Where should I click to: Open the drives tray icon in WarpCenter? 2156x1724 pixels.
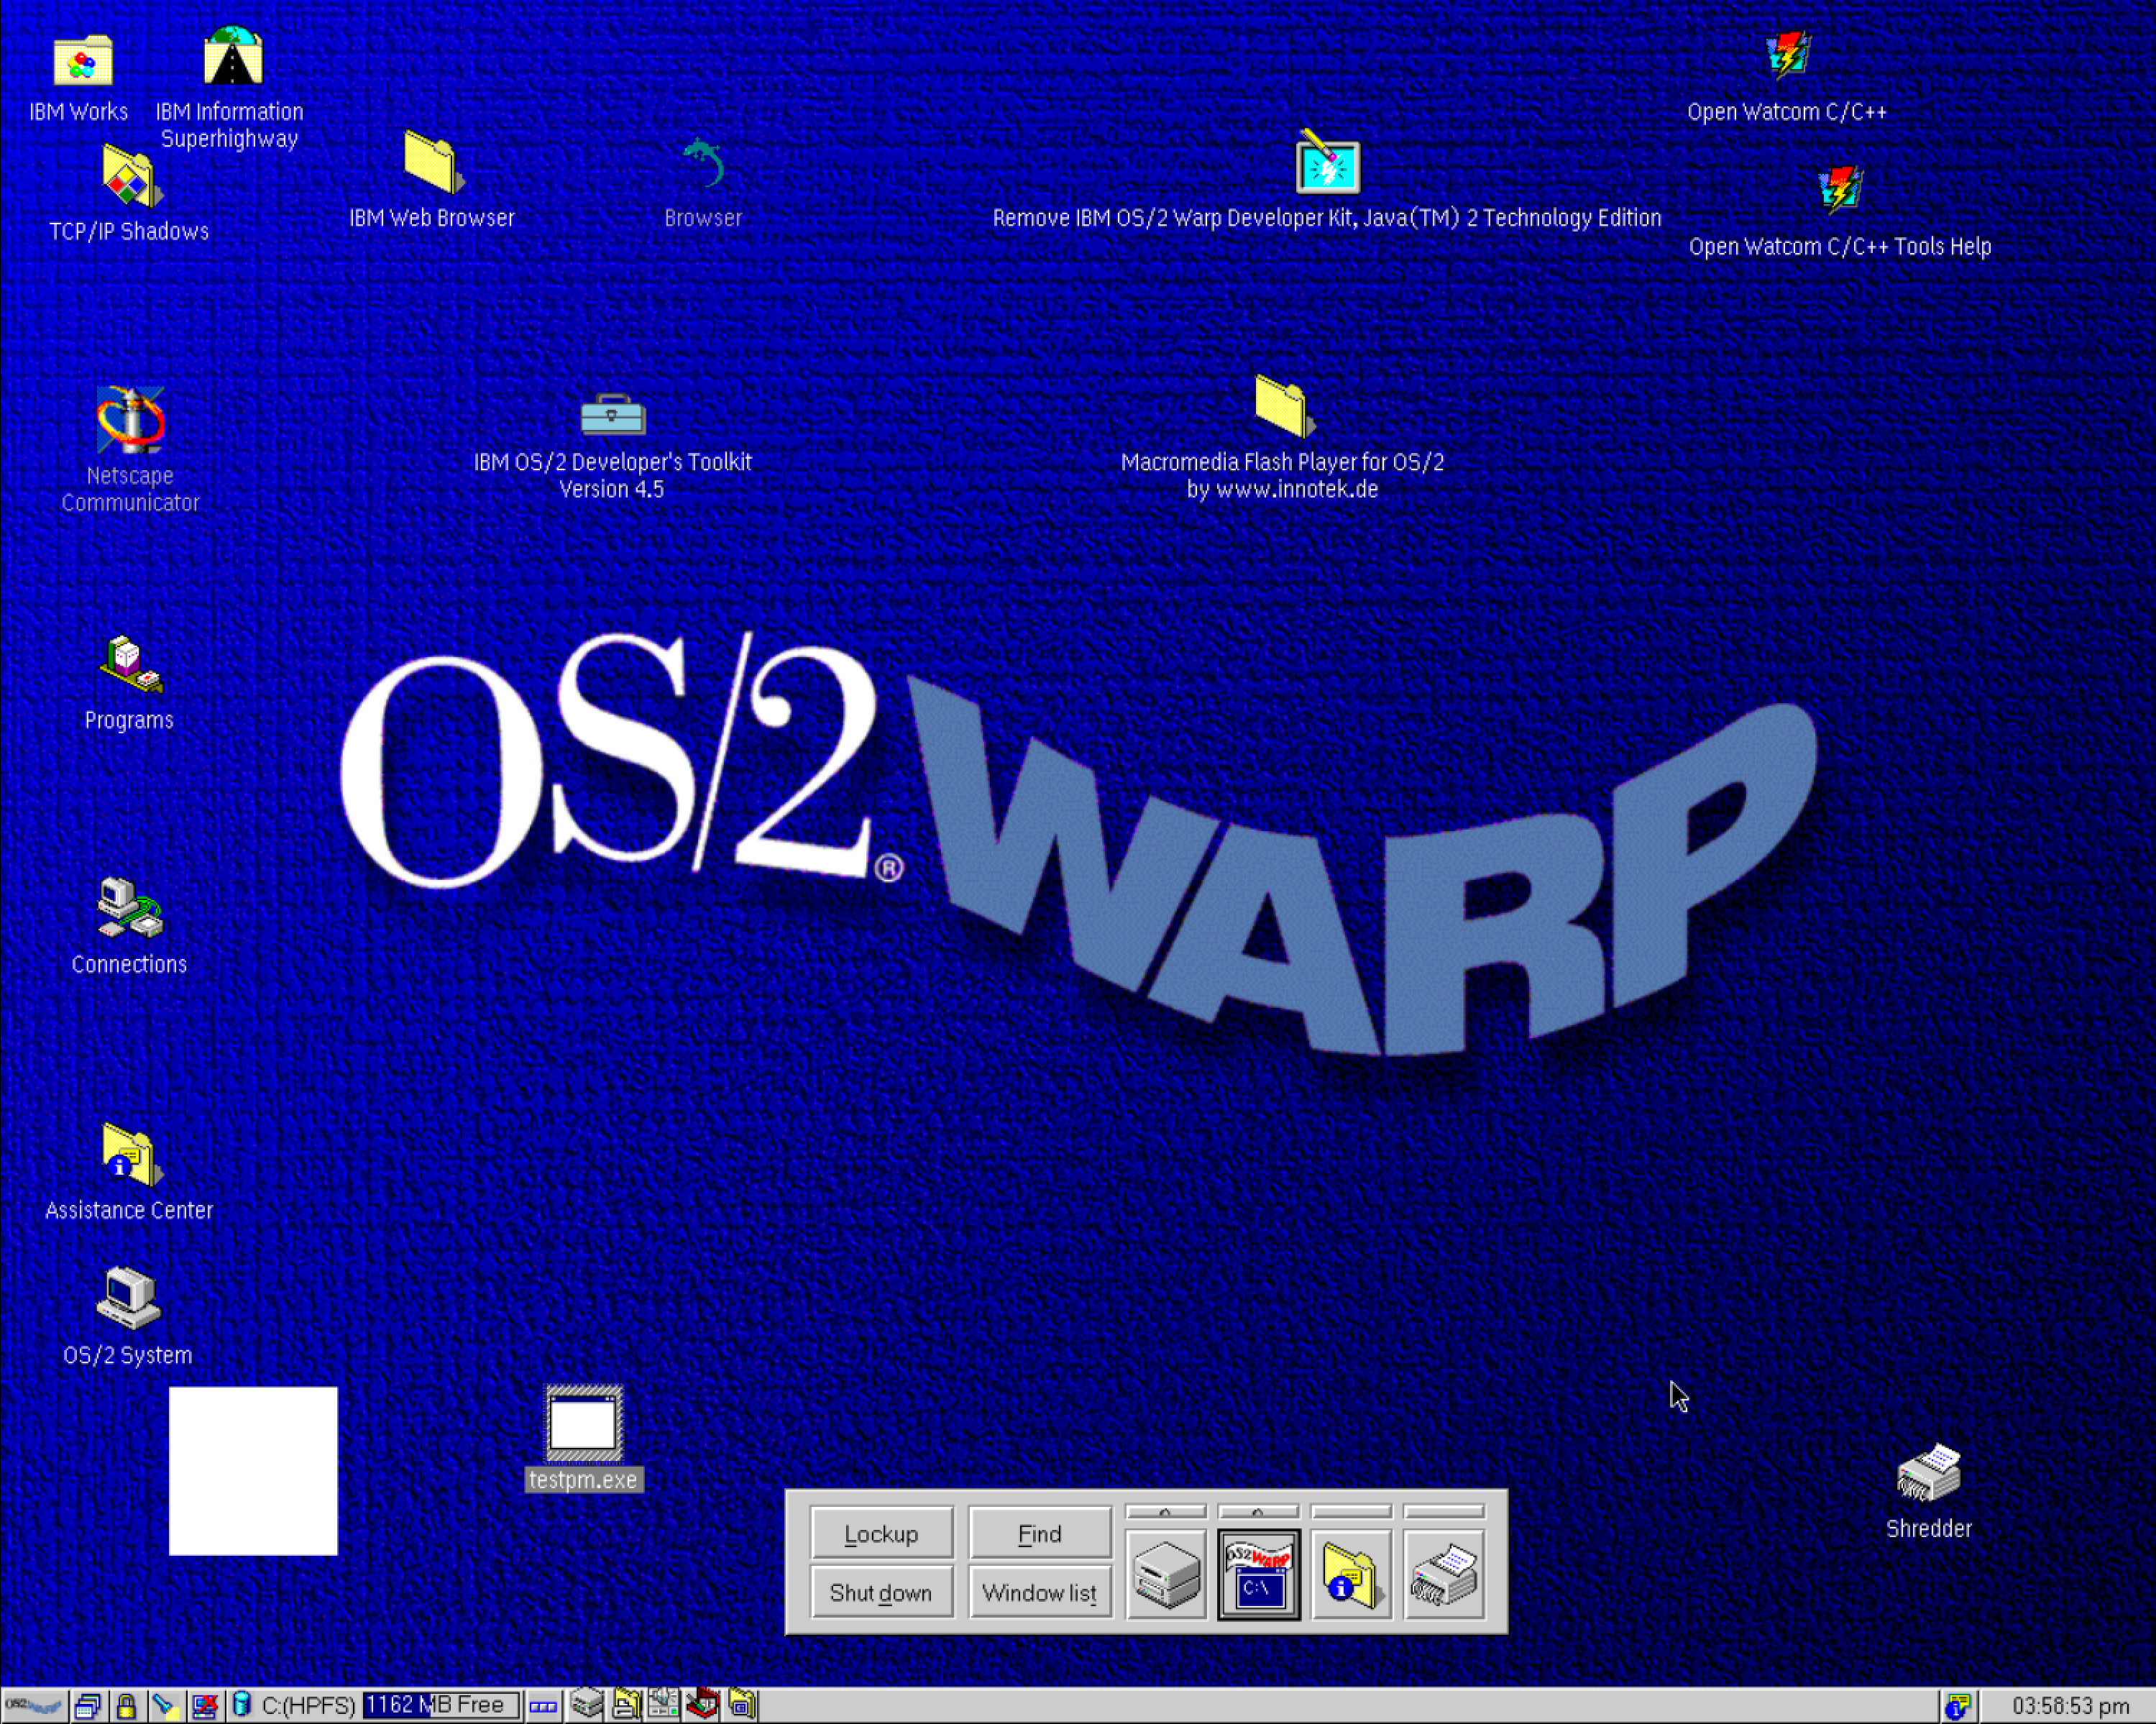tap(587, 1704)
